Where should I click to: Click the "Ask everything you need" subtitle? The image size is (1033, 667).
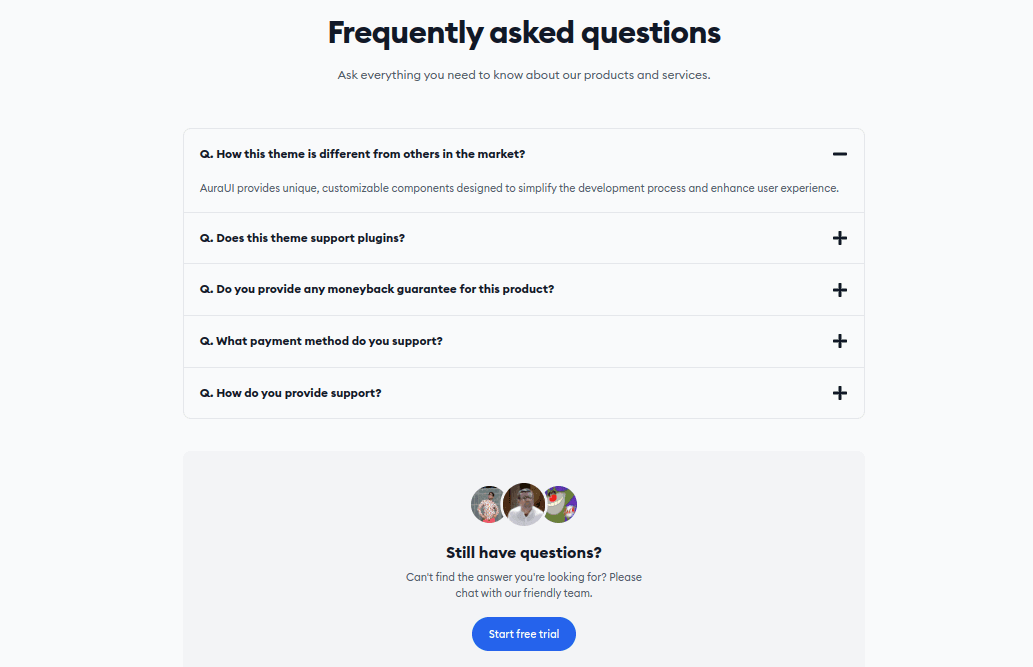click(x=524, y=75)
